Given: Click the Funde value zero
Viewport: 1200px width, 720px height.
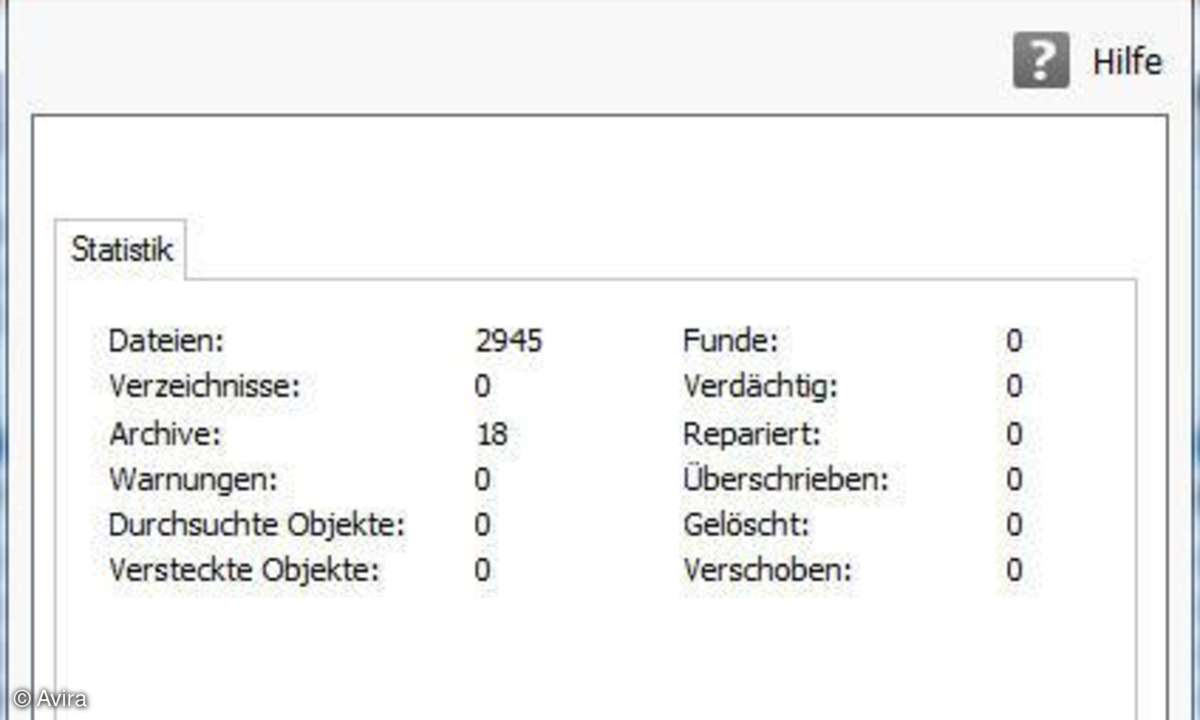Looking at the screenshot, I should tap(1014, 341).
